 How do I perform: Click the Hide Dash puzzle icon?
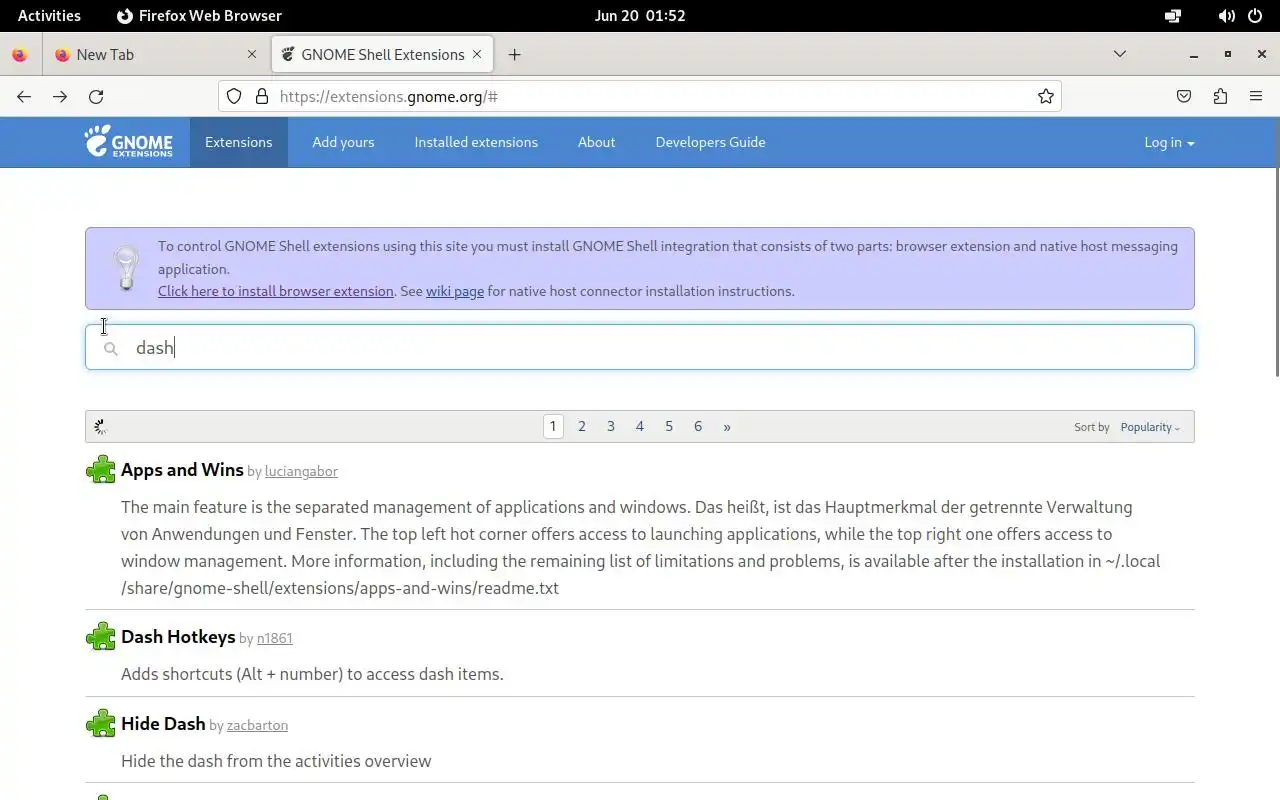101,723
